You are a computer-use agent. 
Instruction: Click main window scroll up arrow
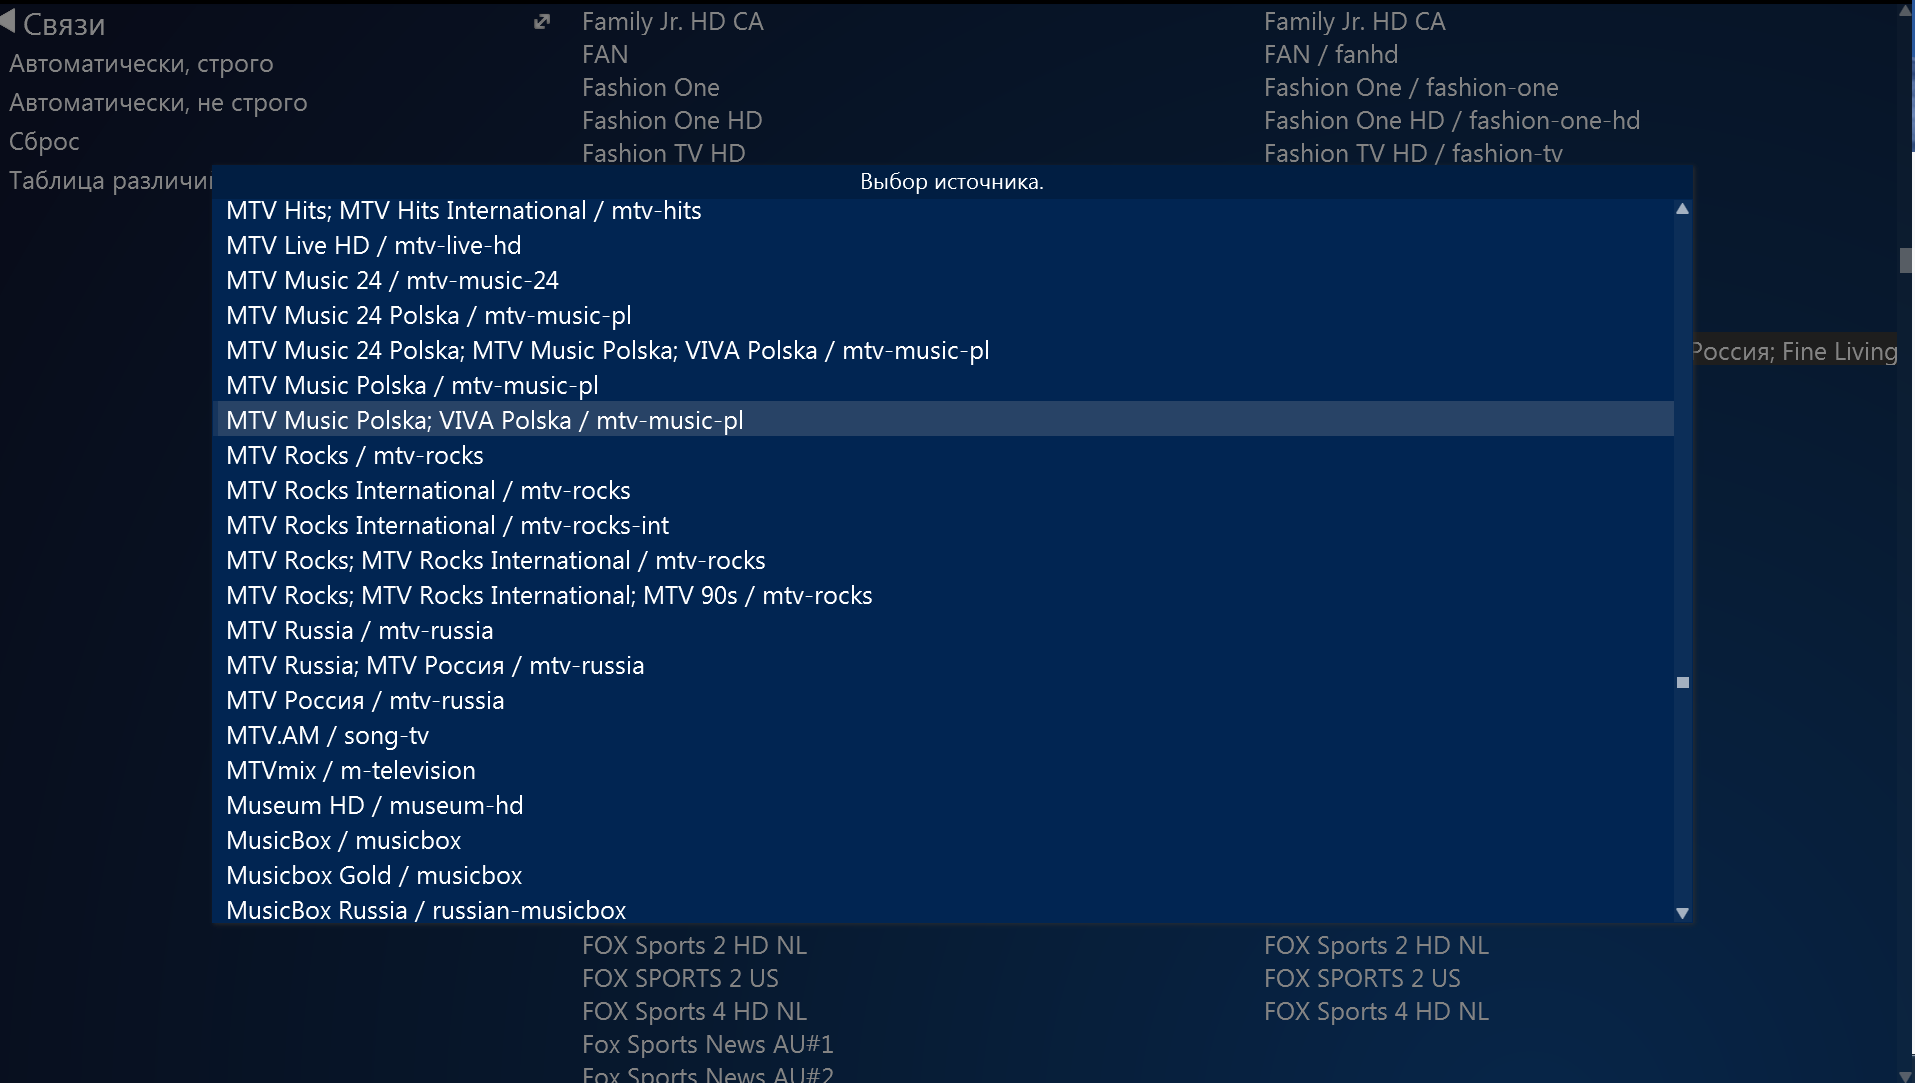pyautogui.click(x=1905, y=12)
